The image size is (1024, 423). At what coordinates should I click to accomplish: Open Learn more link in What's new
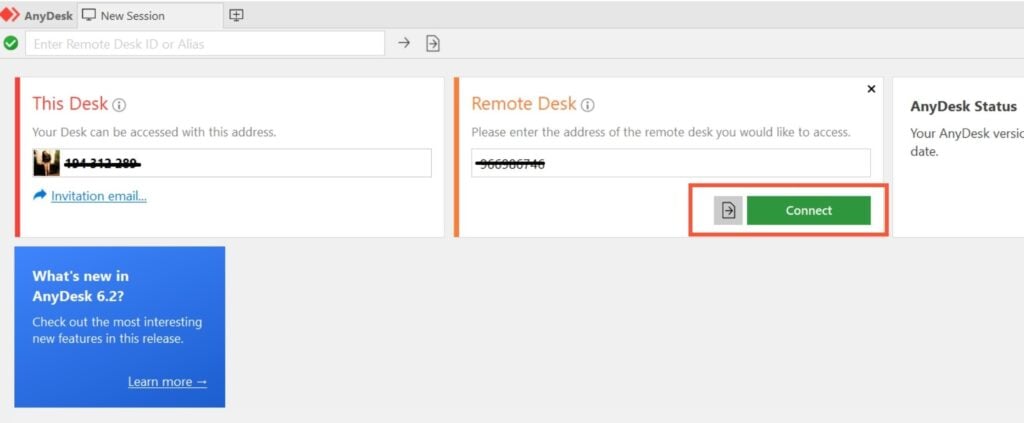(167, 382)
